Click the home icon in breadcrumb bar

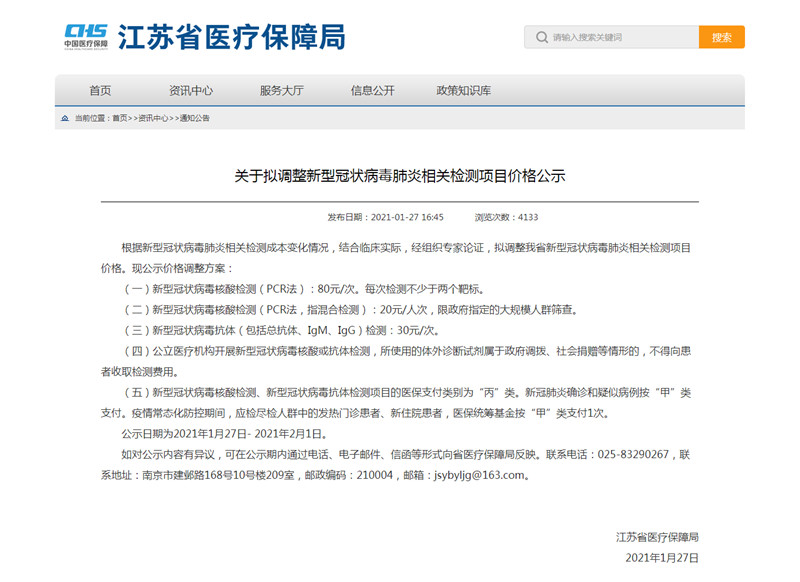pos(65,118)
